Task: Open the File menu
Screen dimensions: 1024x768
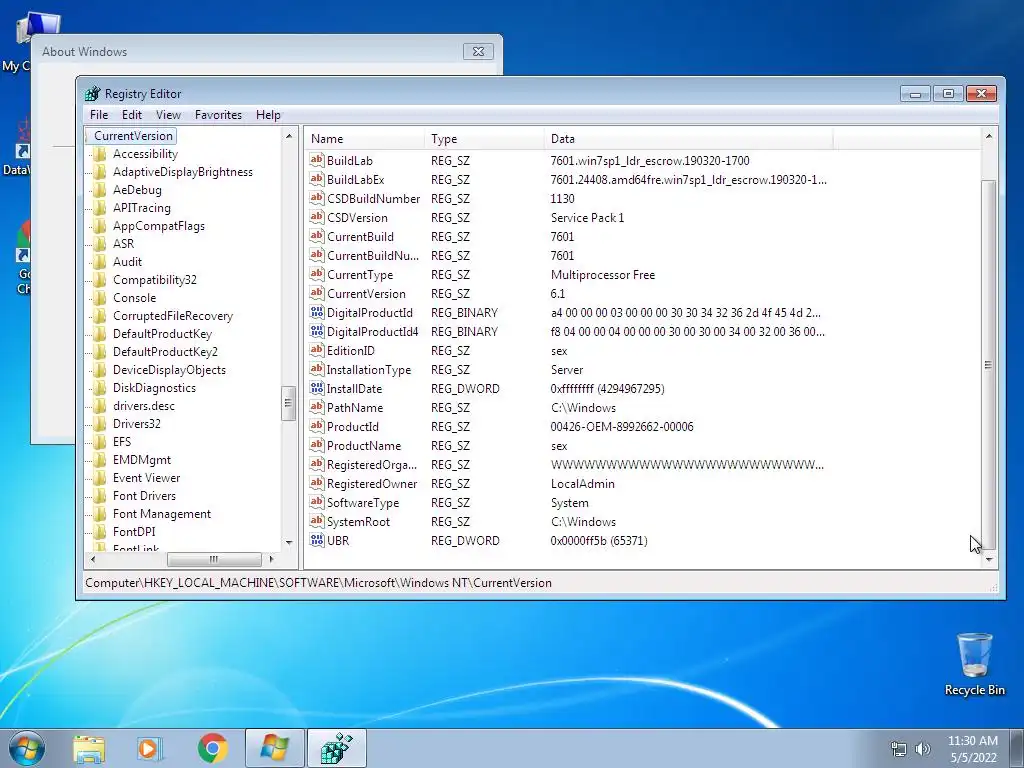Action: (x=99, y=115)
